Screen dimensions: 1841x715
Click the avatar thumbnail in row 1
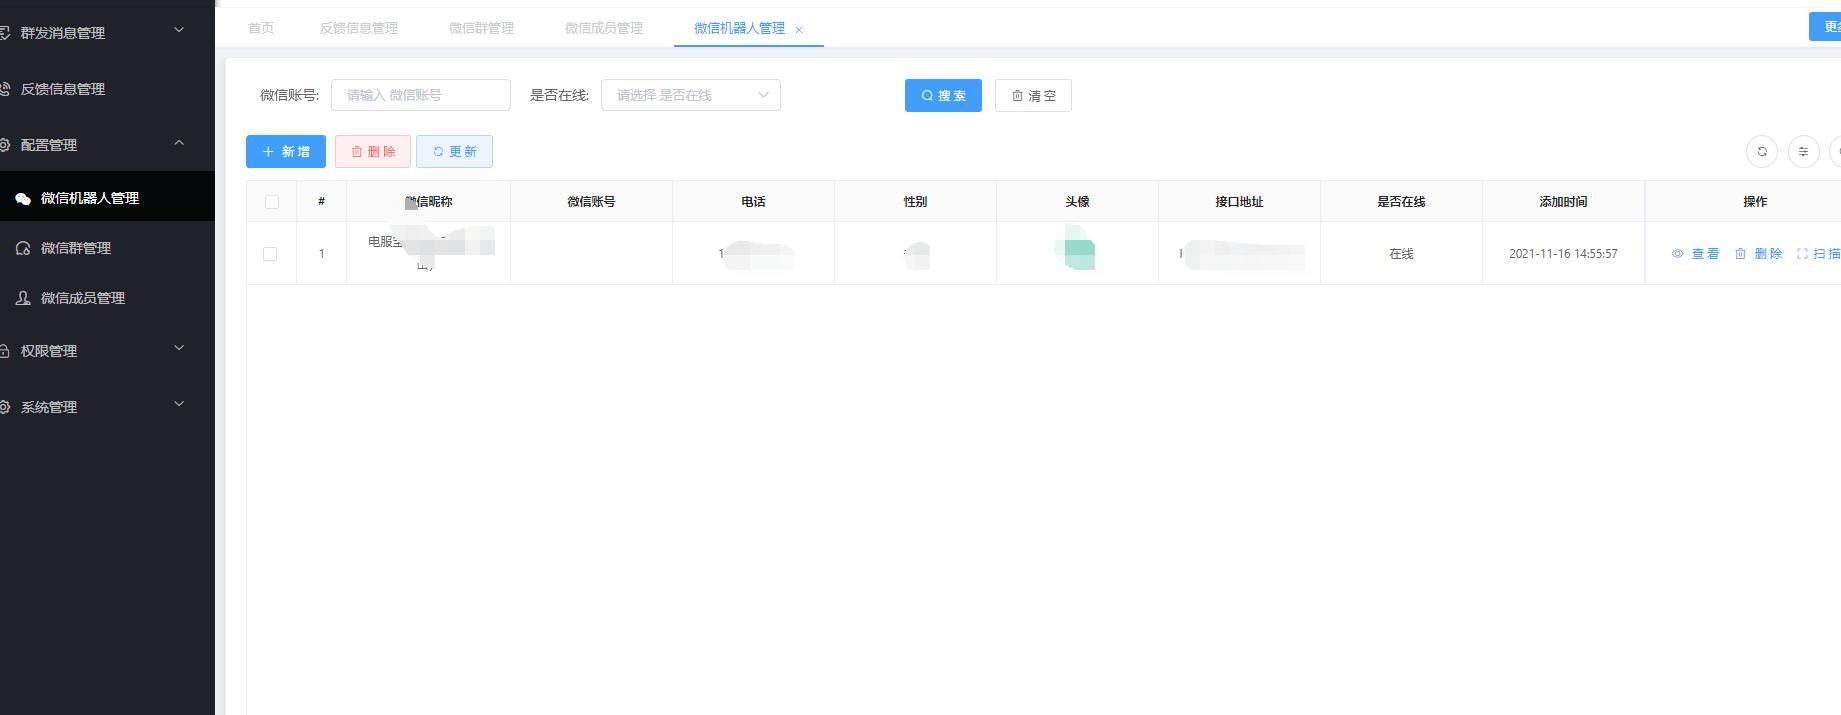[1077, 249]
